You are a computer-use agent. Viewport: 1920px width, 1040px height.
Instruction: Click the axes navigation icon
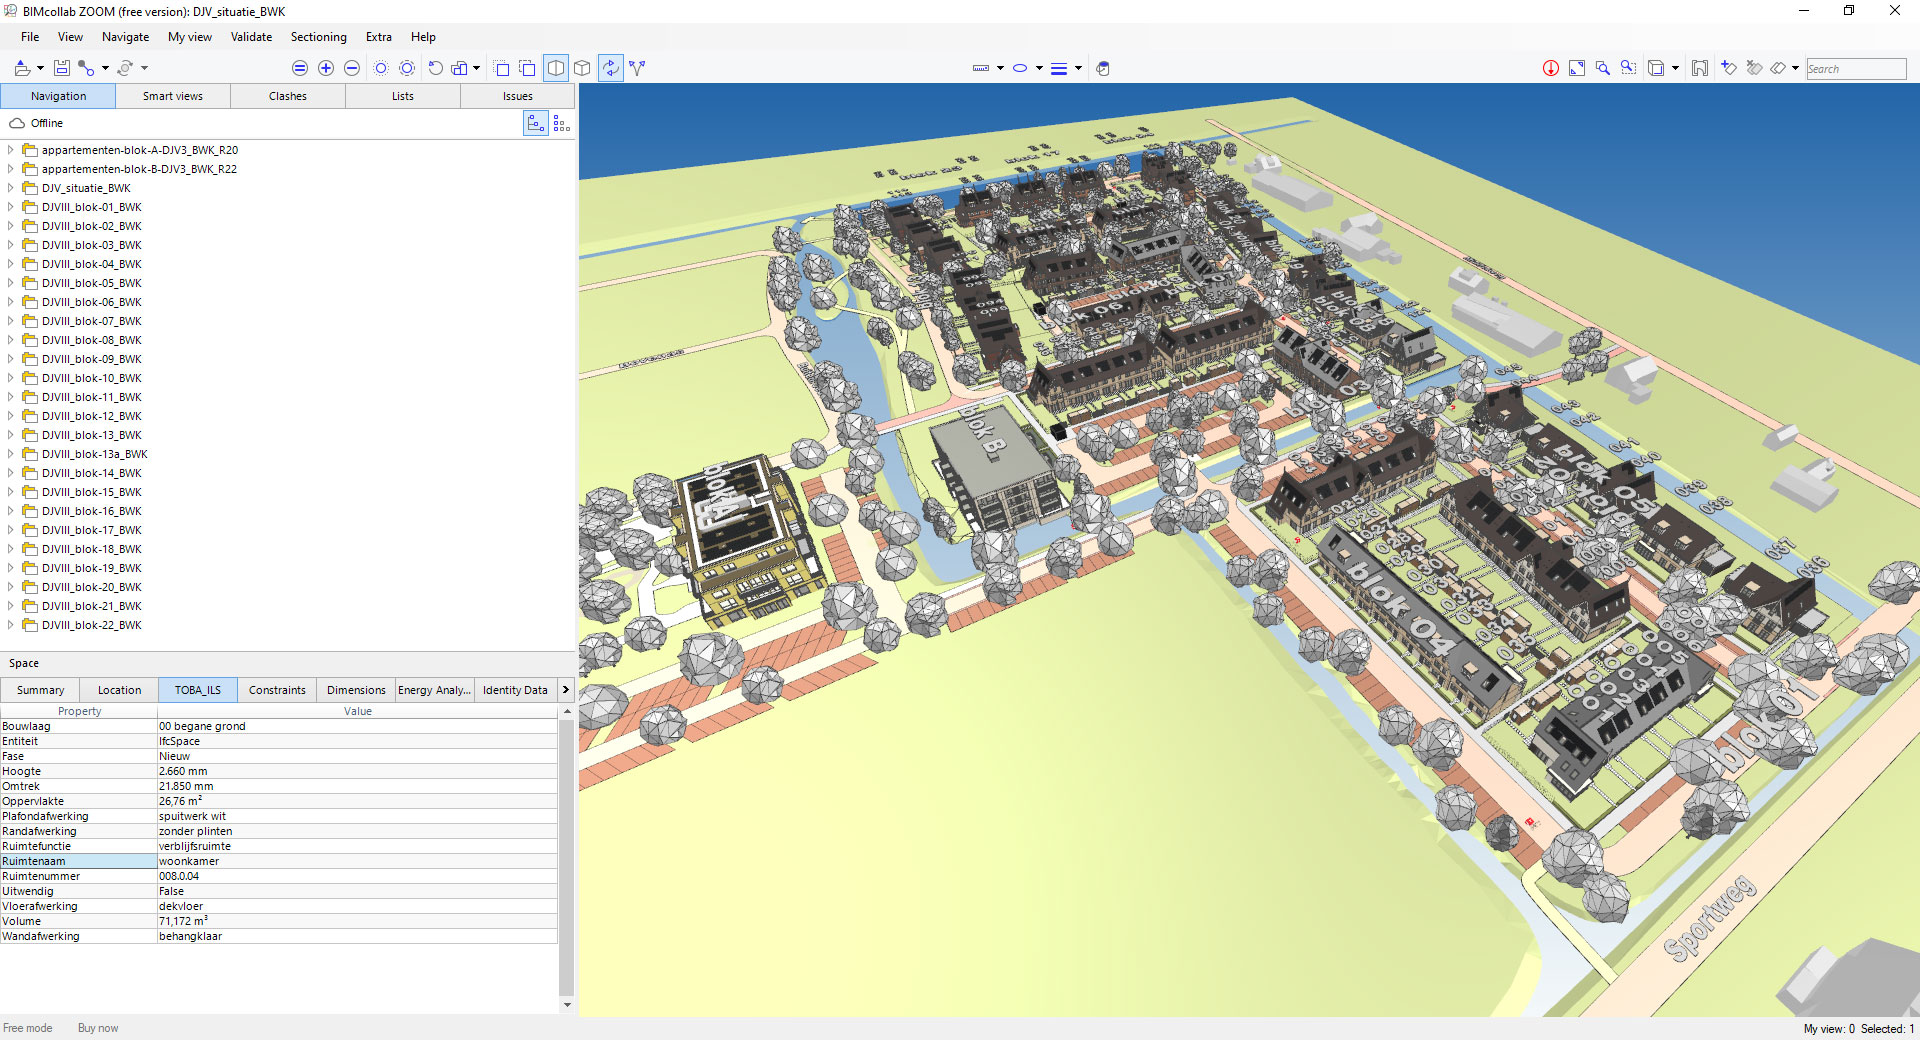click(637, 68)
